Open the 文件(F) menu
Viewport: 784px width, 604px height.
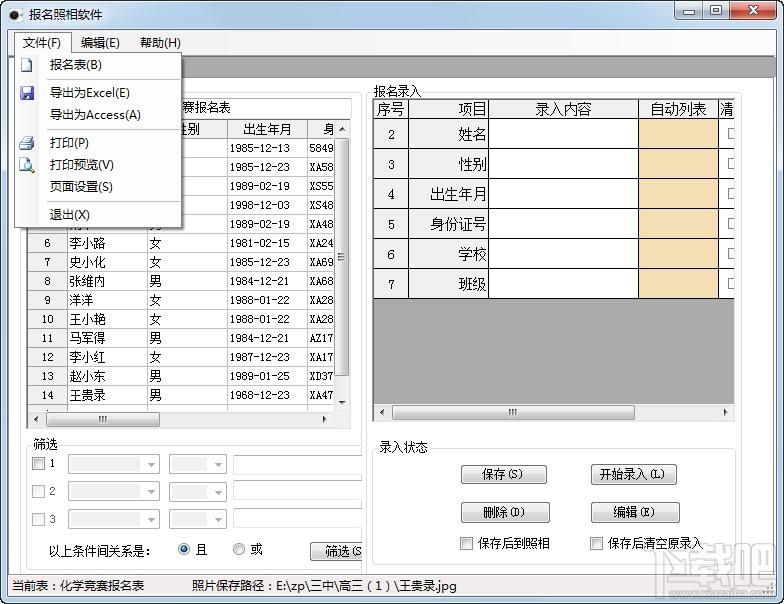tap(42, 43)
